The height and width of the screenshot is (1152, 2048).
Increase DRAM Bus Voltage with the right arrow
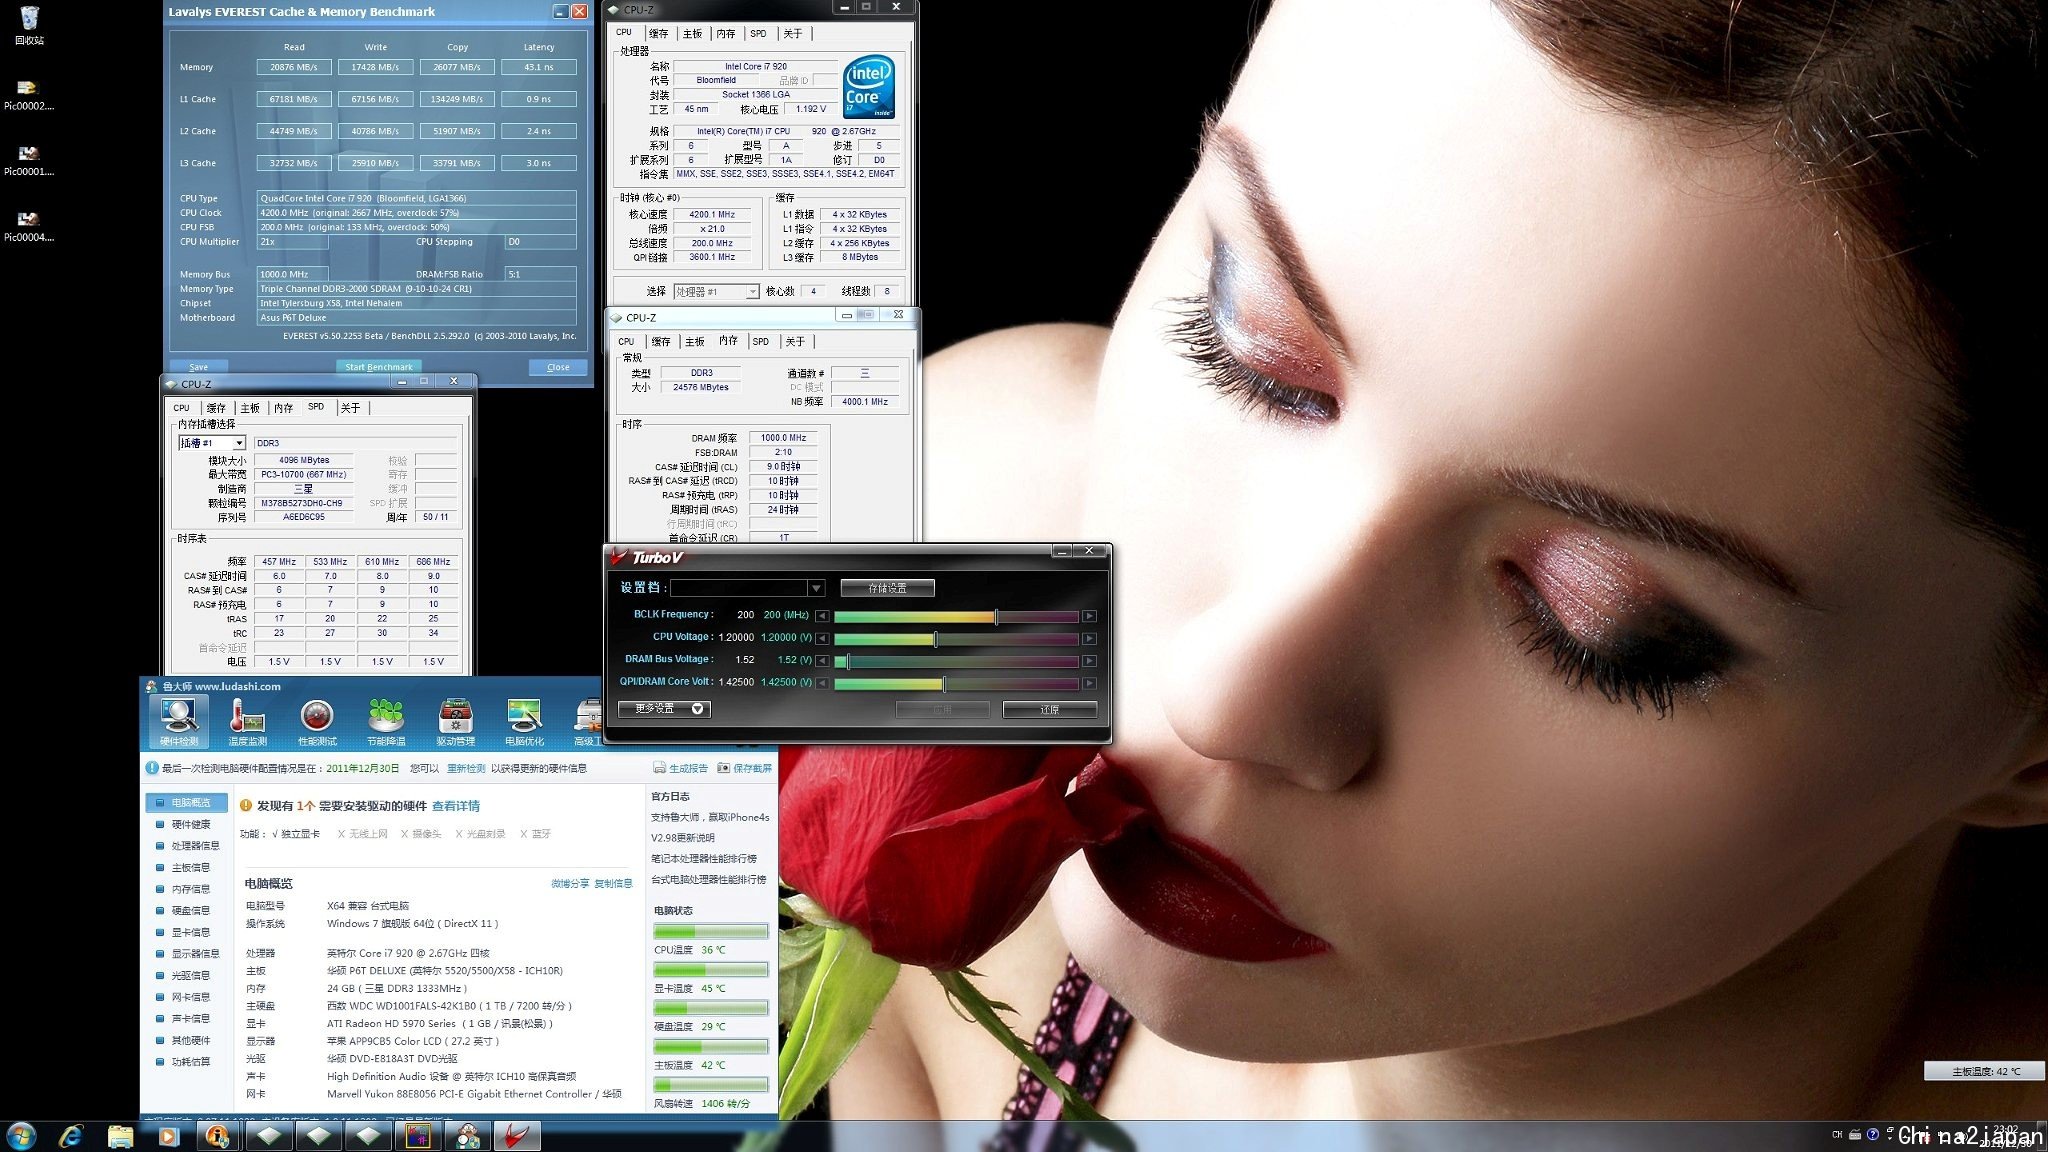coord(1089,661)
